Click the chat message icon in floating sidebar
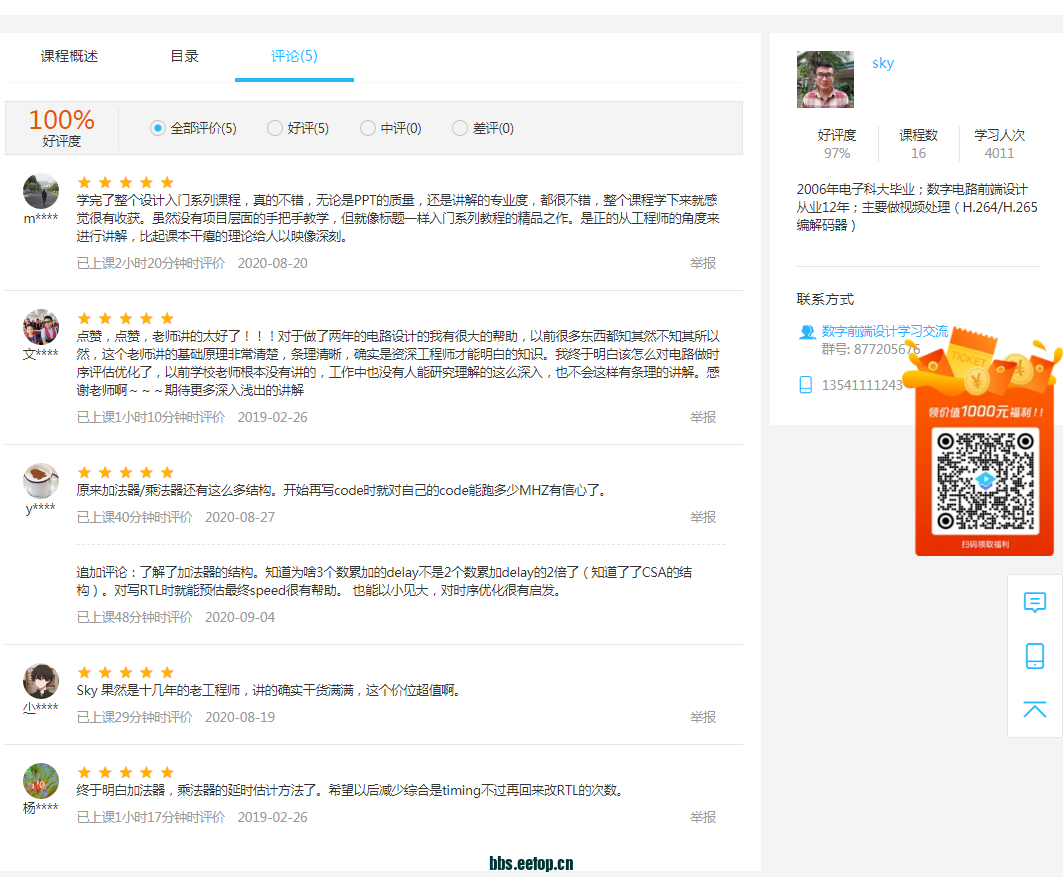Viewport: 1063px width, 877px height. click(1035, 602)
